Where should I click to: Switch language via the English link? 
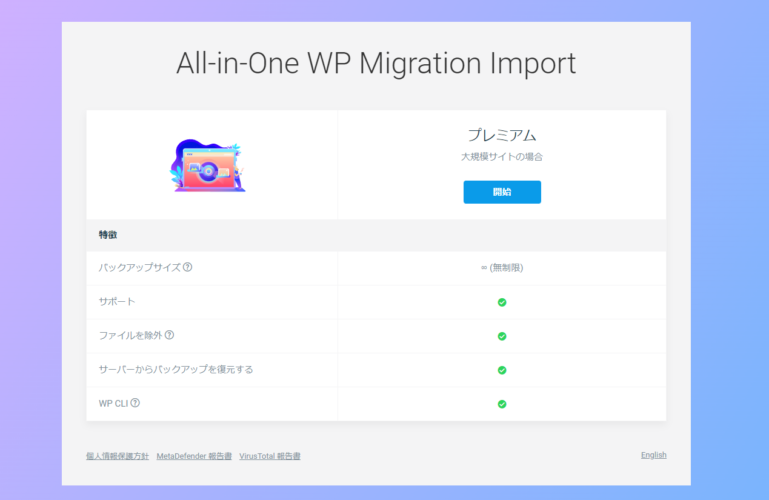(653, 455)
